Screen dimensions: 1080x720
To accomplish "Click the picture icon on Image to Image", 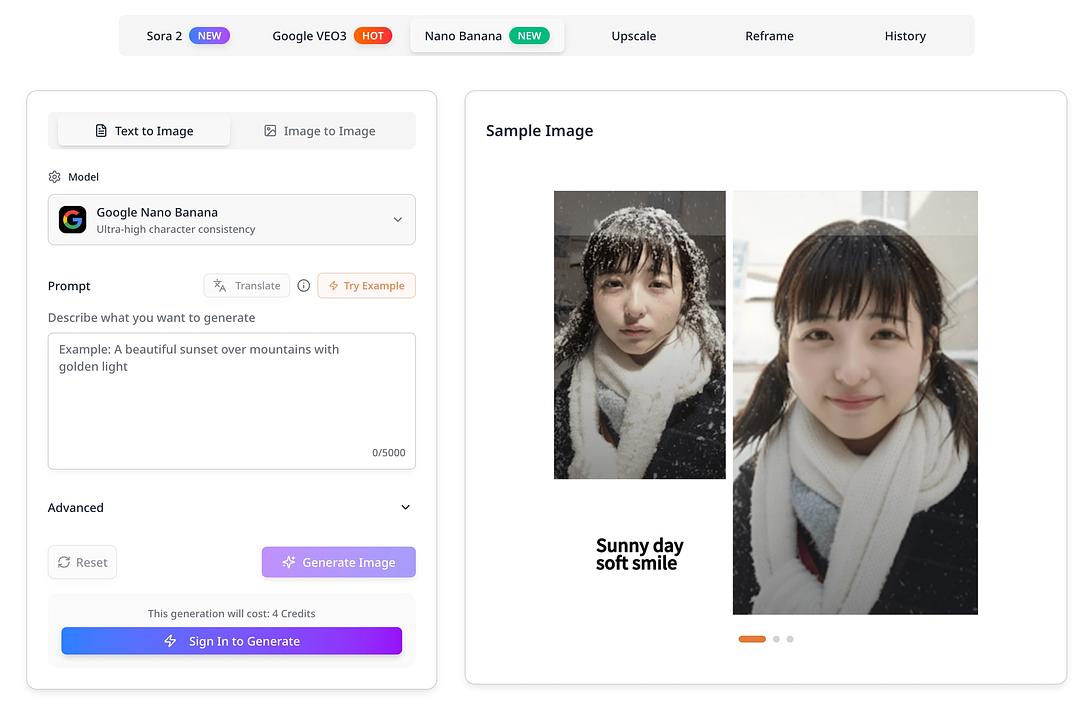I will tap(269, 130).
